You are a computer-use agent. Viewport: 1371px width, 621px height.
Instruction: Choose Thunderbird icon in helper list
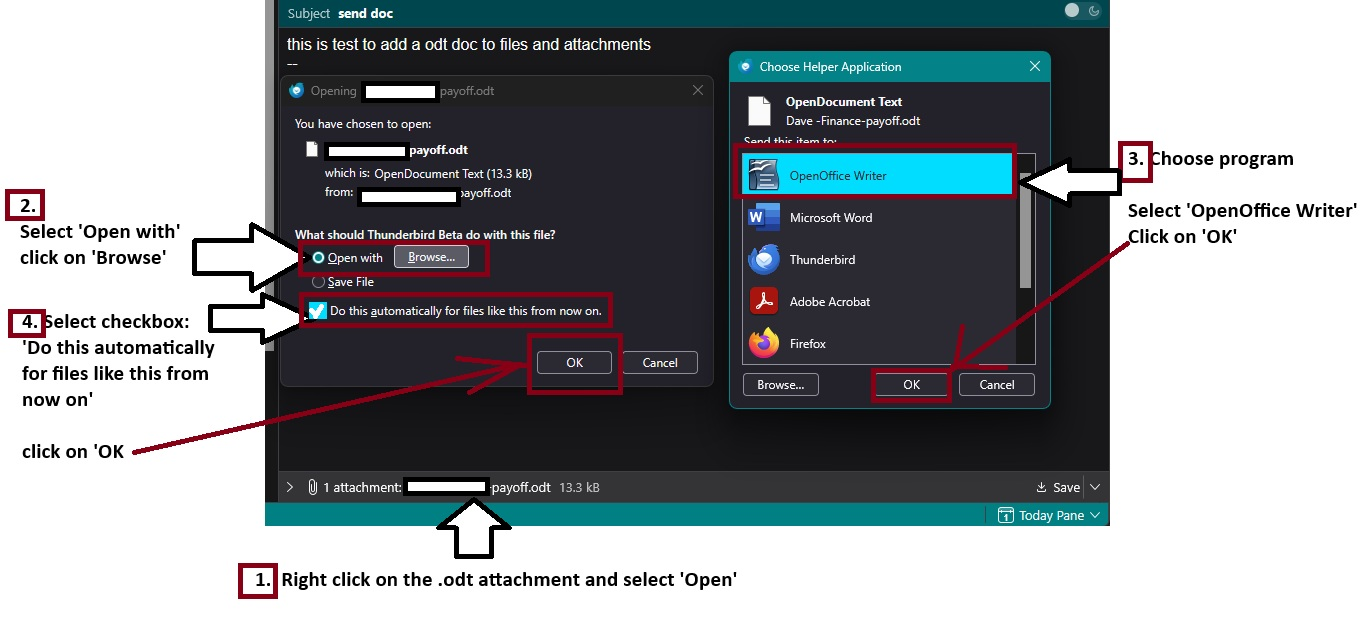click(x=764, y=260)
